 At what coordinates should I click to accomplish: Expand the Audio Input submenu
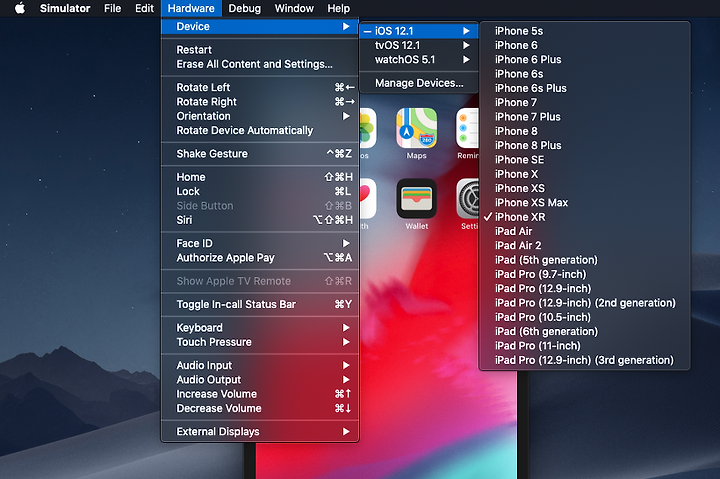click(260, 365)
